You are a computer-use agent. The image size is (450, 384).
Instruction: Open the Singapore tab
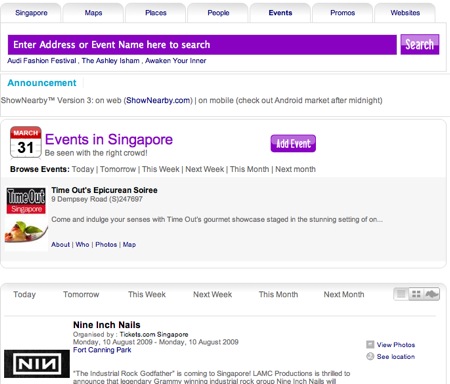31,13
